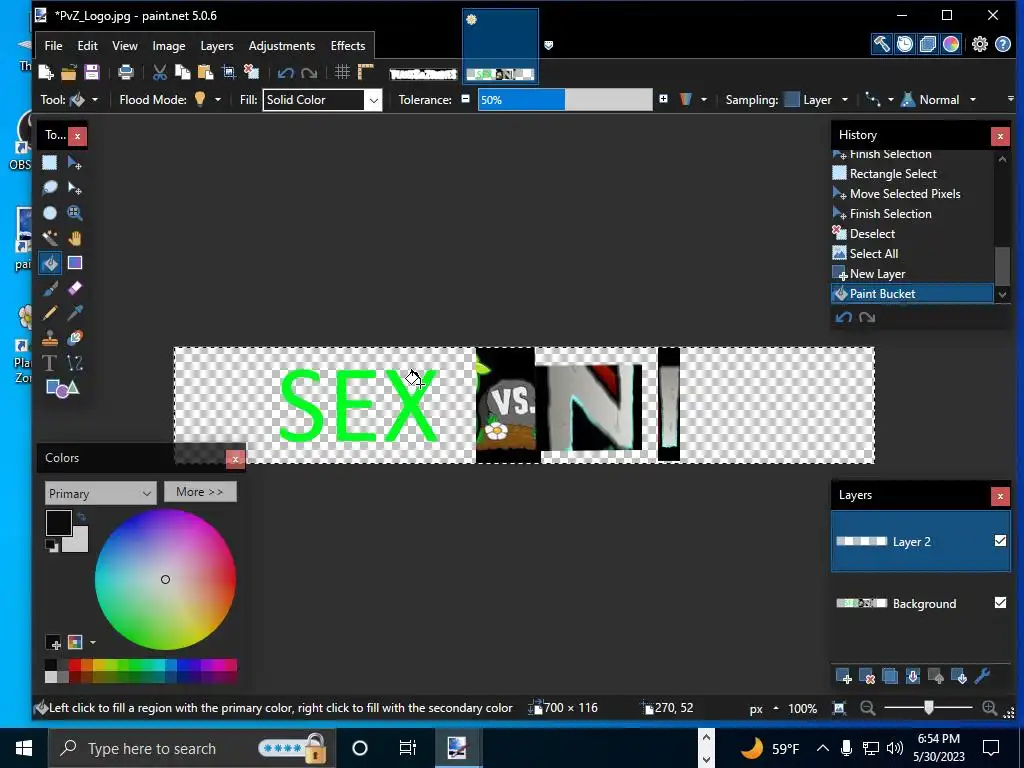1024x768 pixels.
Task: Select the Rectangle Select tool
Action: [x=50, y=163]
